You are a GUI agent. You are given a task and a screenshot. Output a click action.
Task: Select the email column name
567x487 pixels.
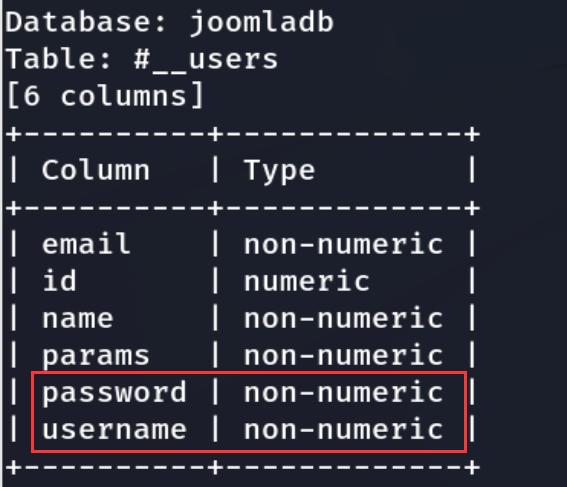pyautogui.click(x=86, y=244)
